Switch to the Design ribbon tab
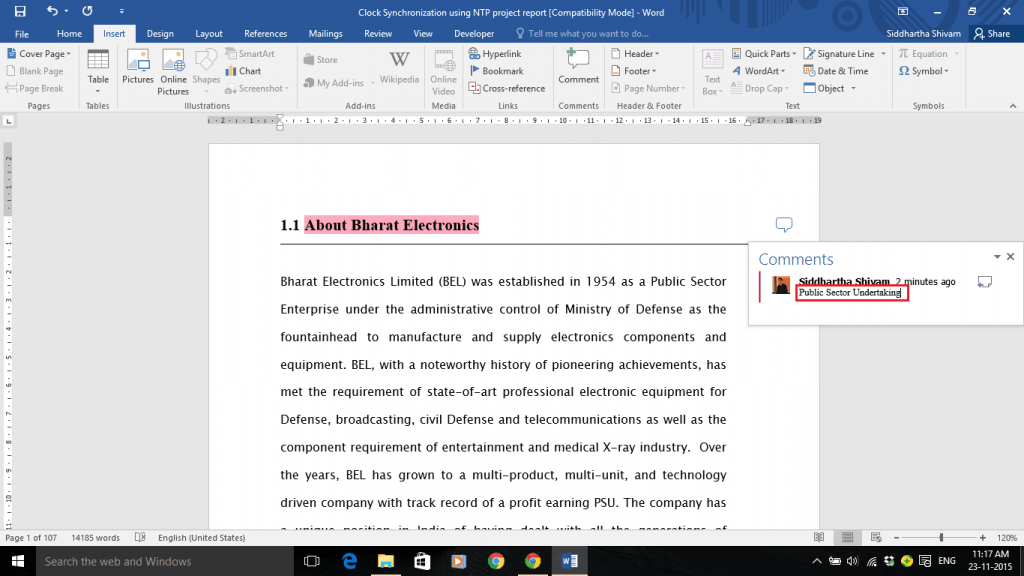This screenshot has width=1024, height=576. tap(160, 33)
